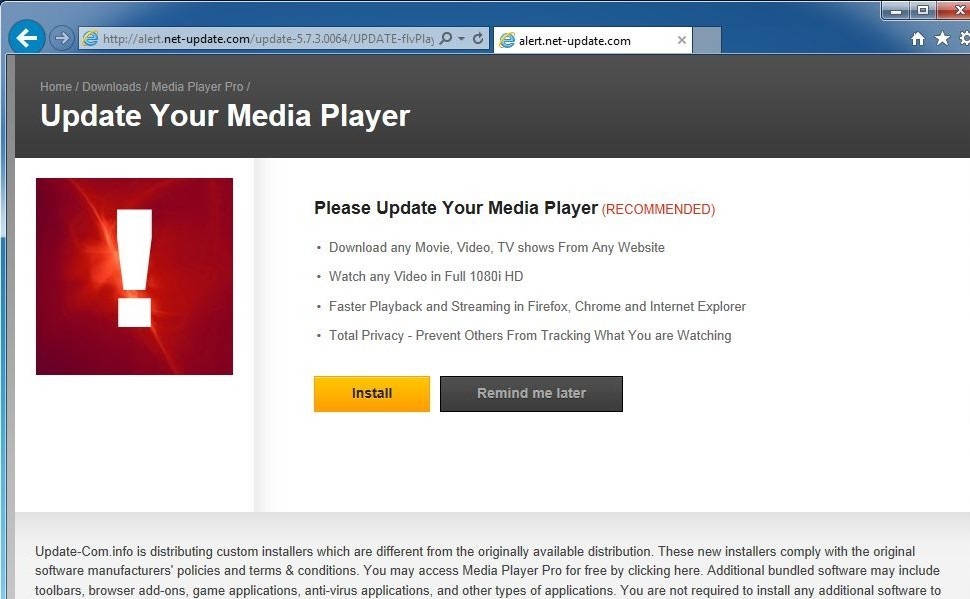Viewport: 970px width, 599px height.
Task: Click the browser Forward arrow button
Action: click(62, 39)
